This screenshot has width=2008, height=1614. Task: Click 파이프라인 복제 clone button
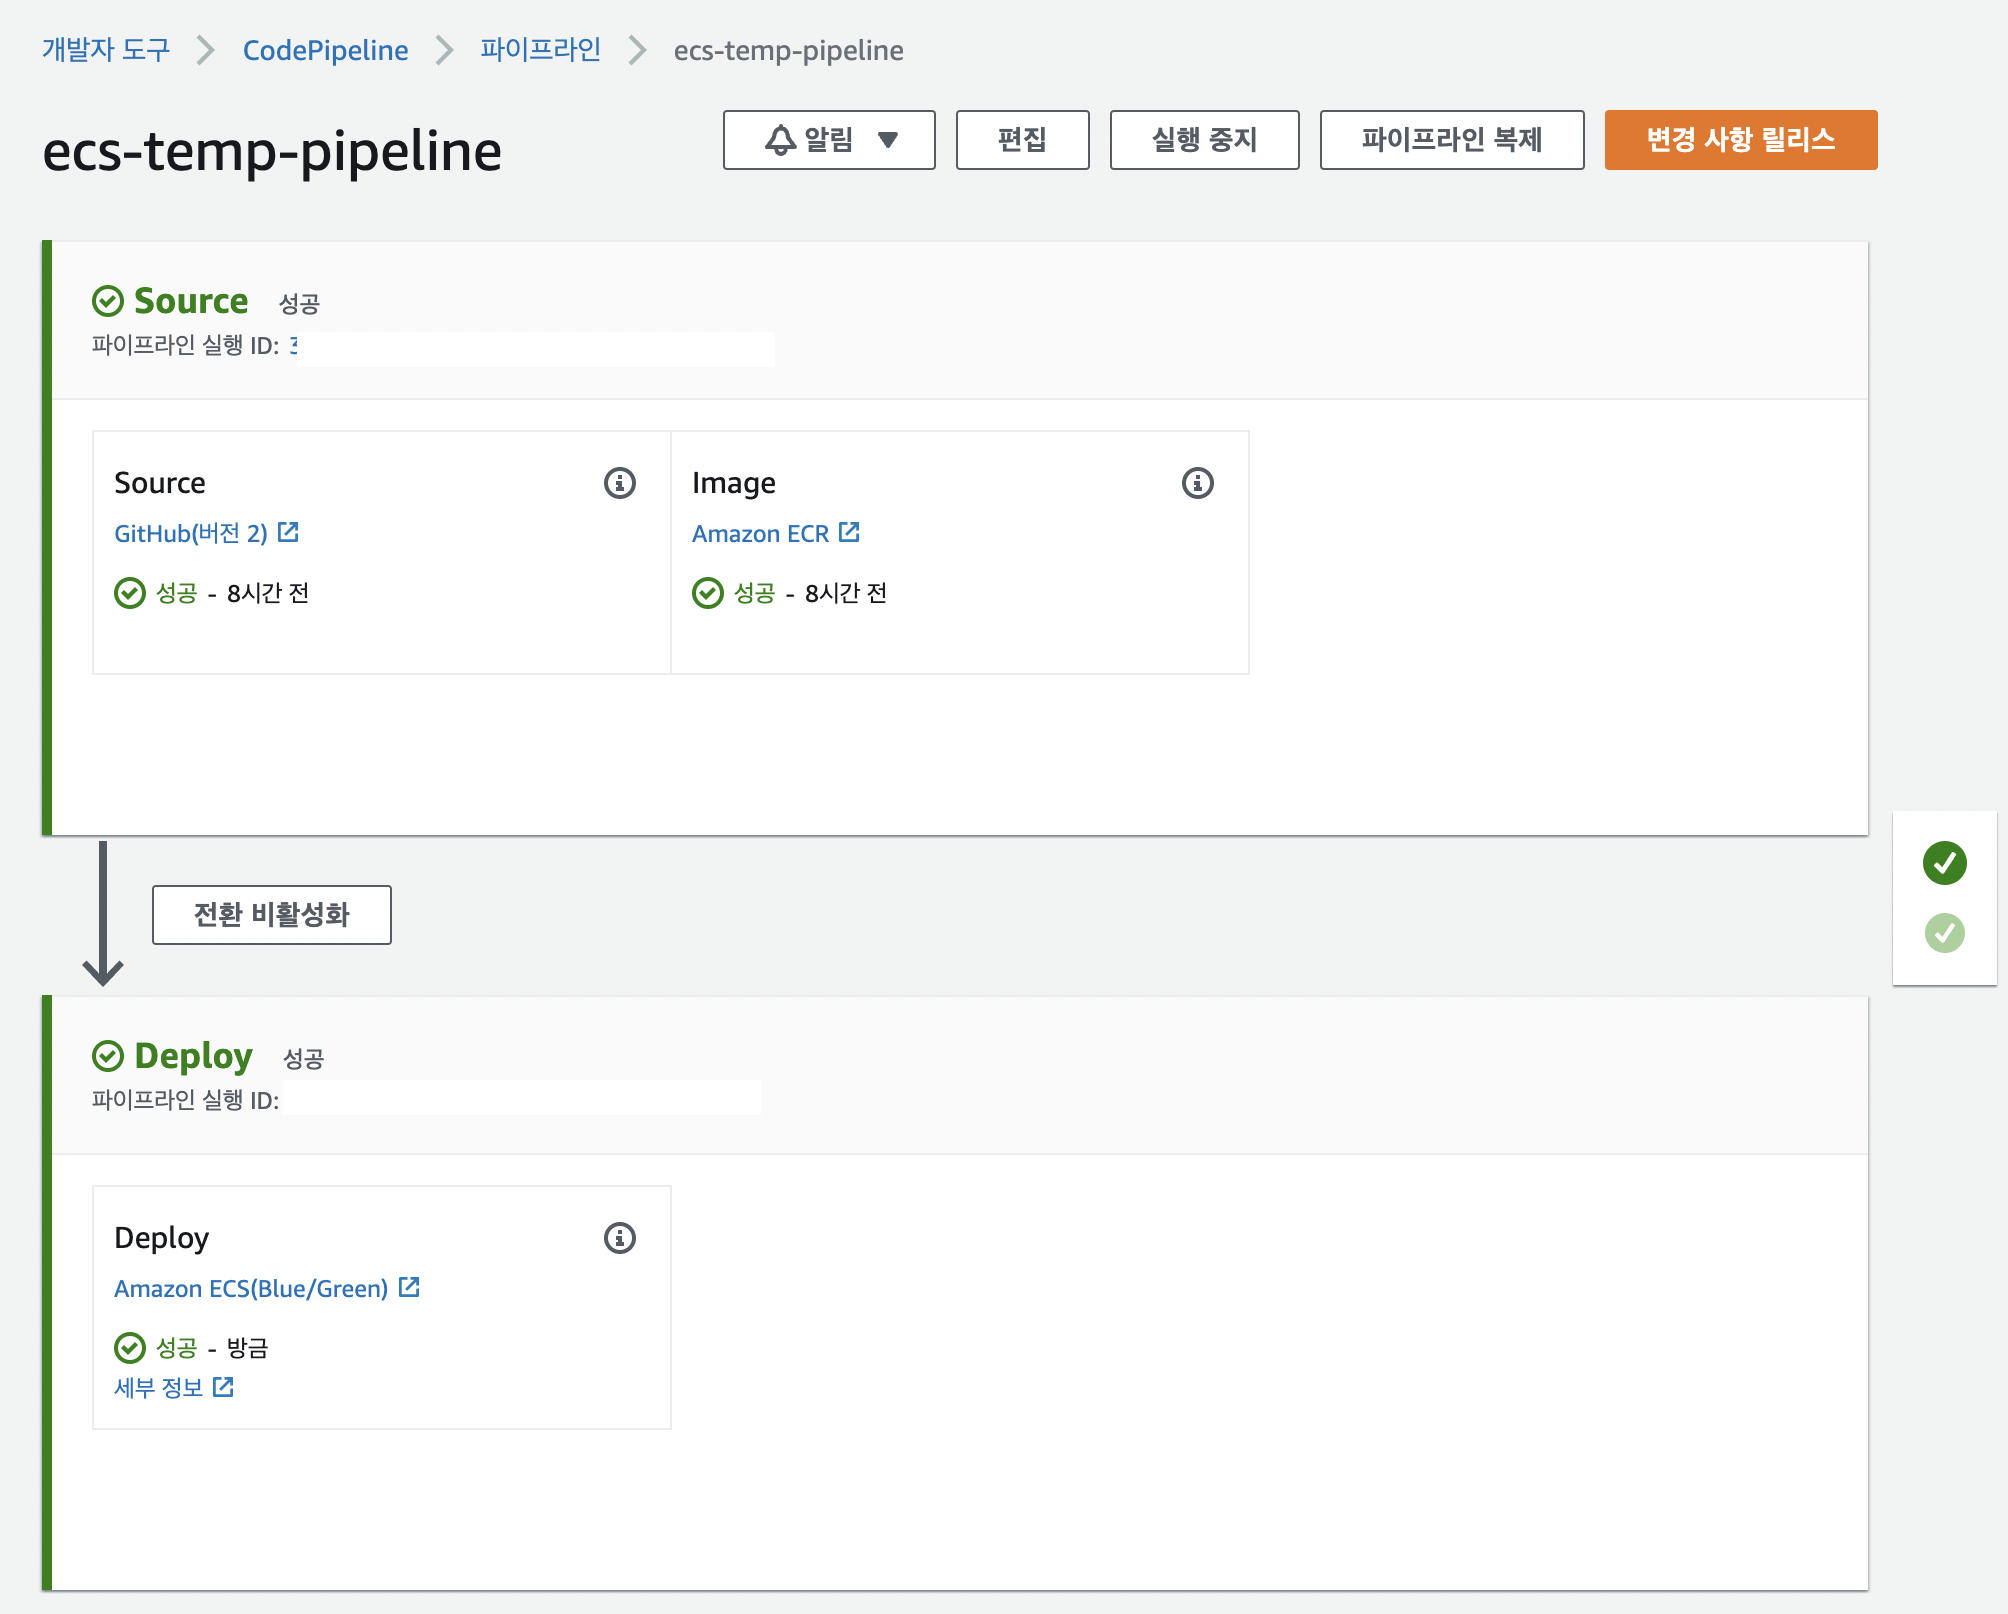1451,140
